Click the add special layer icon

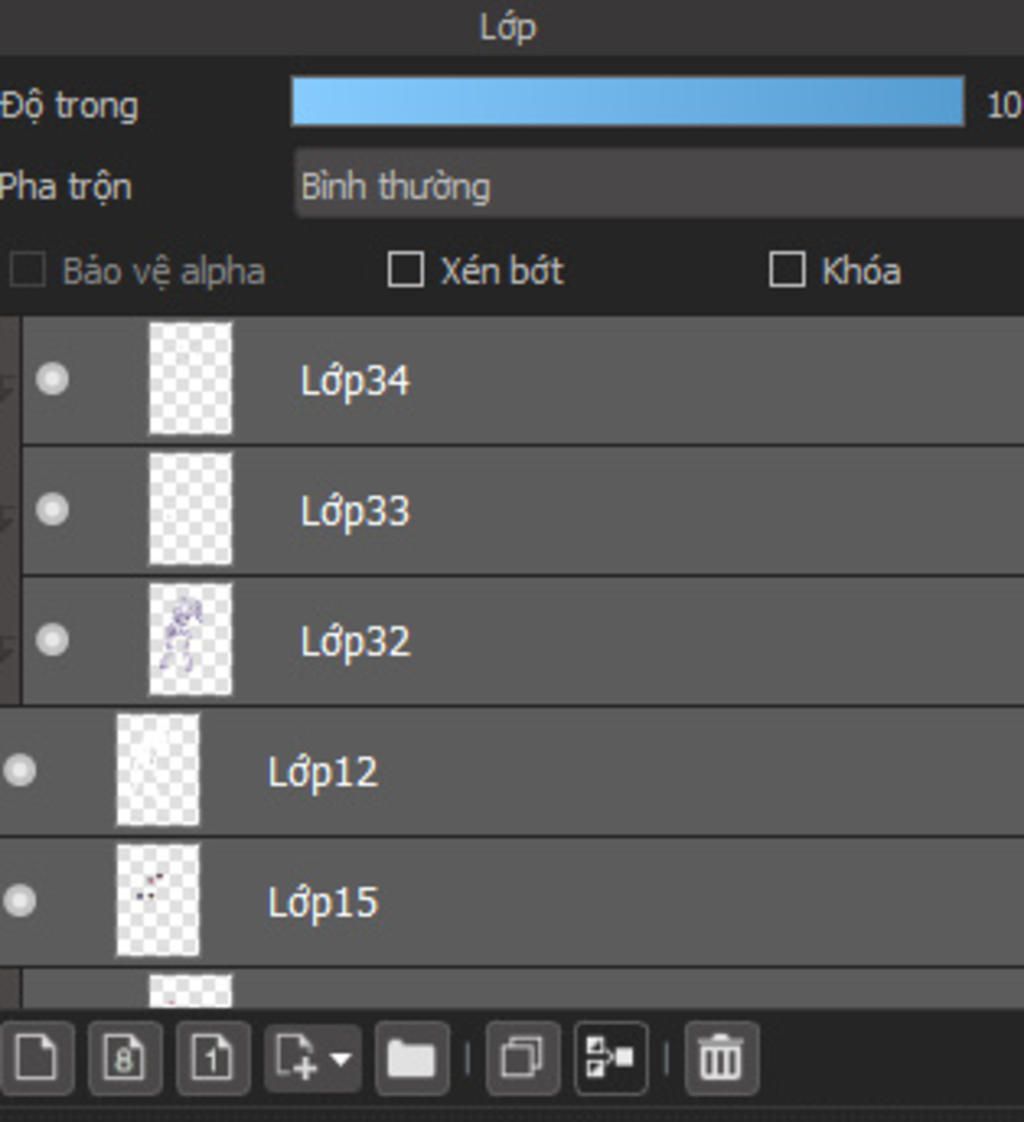pos(296,1057)
